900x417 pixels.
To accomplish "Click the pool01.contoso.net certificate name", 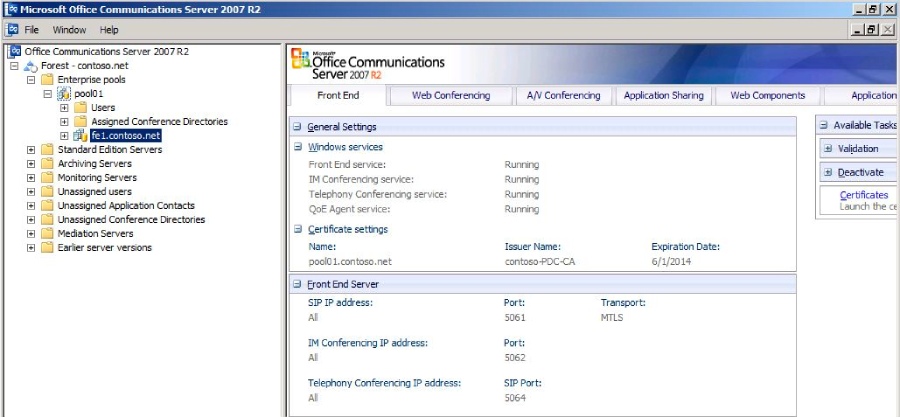I will (350, 262).
